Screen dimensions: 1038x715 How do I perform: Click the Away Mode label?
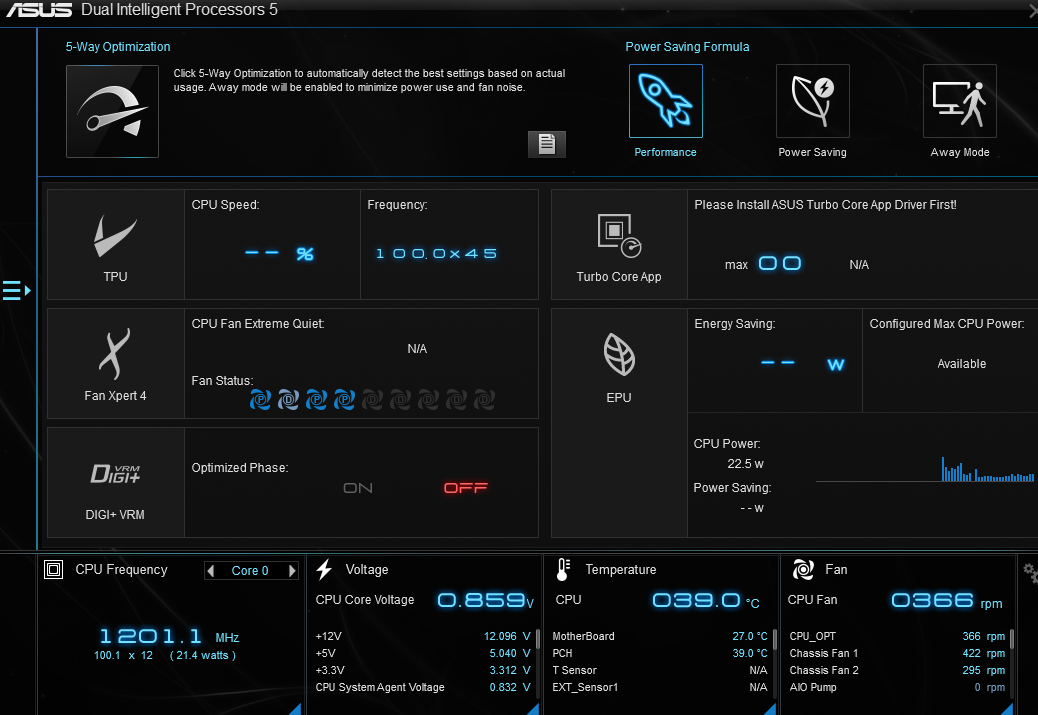pyautogui.click(x=960, y=152)
